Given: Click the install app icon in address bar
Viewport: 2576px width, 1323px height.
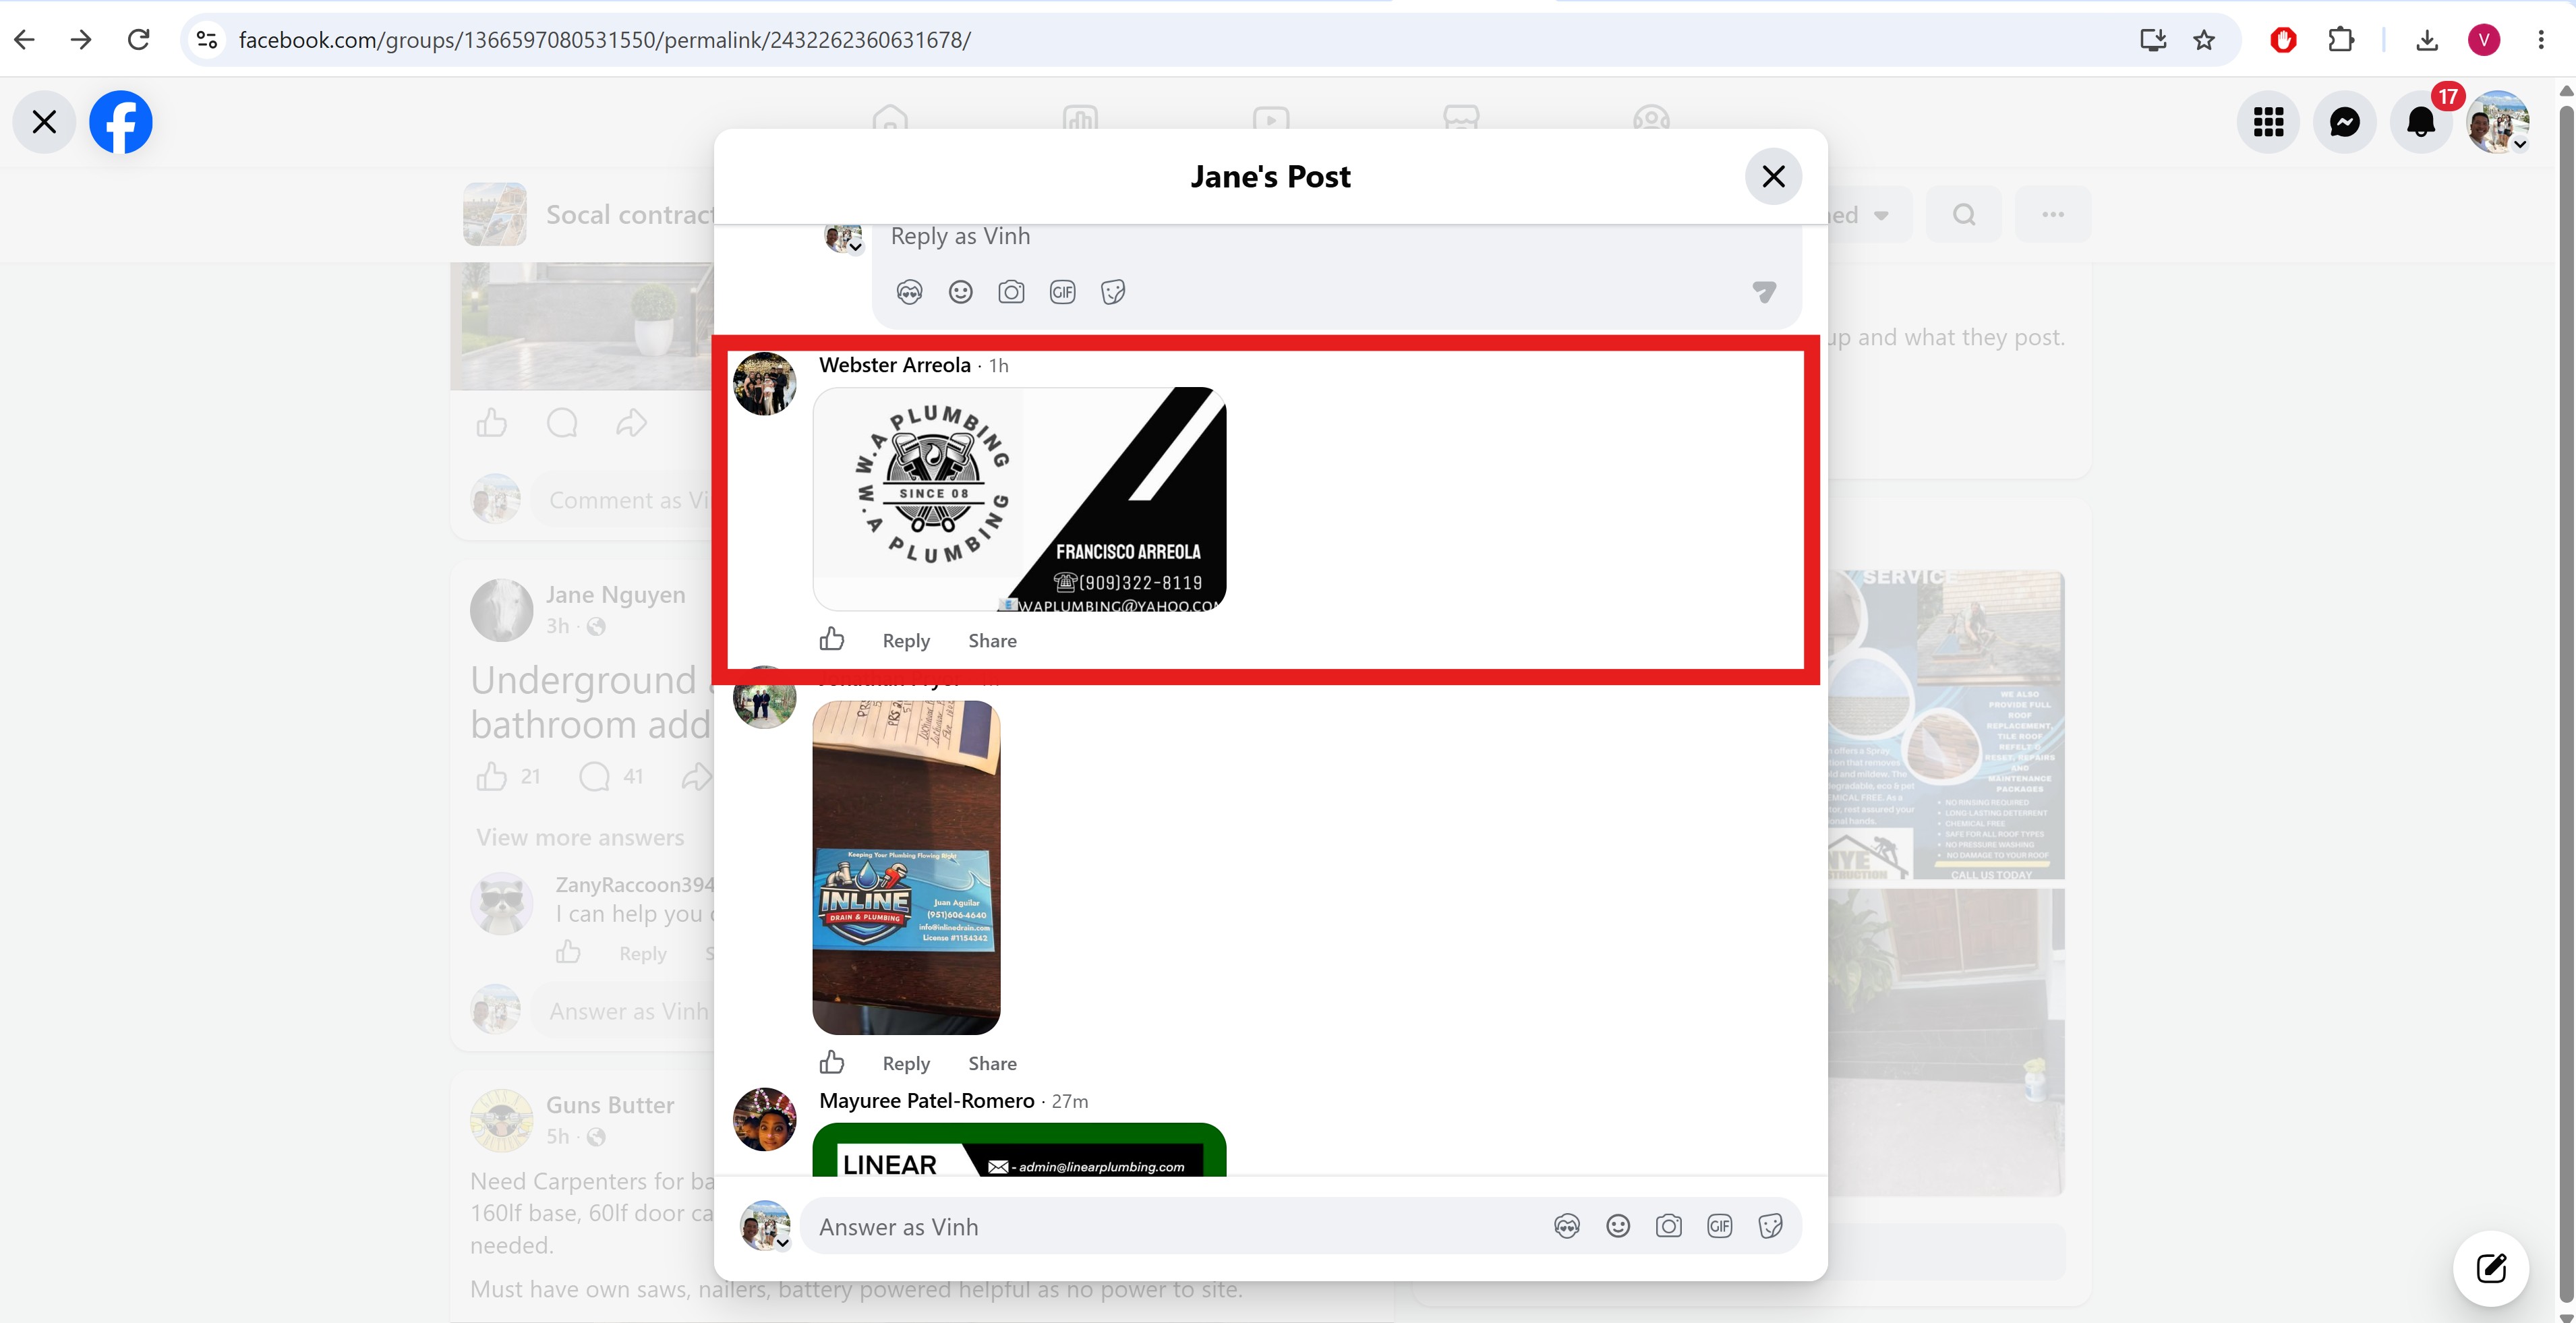Looking at the screenshot, I should (x=2153, y=39).
